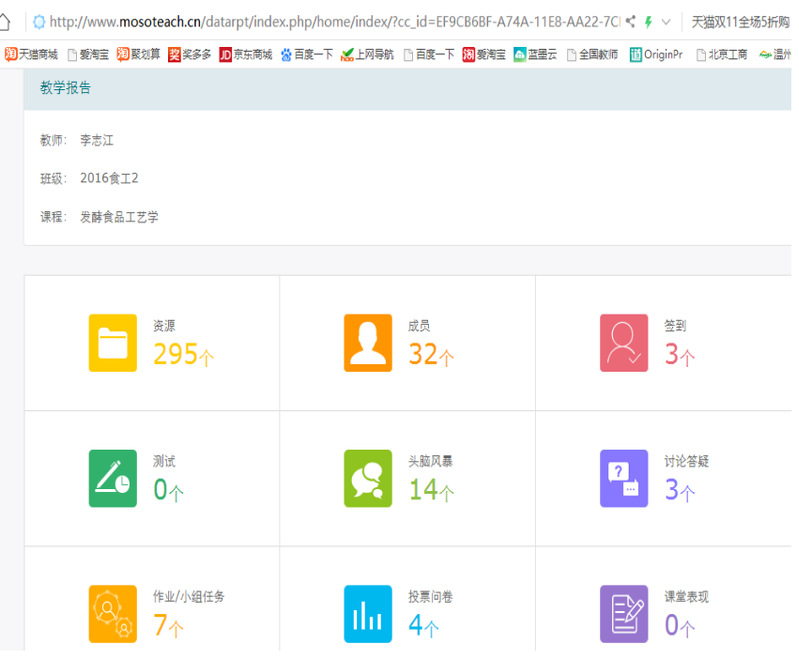799x659 pixels.
Task: Select the green 测试 pencil icon
Action: point(112,478)
